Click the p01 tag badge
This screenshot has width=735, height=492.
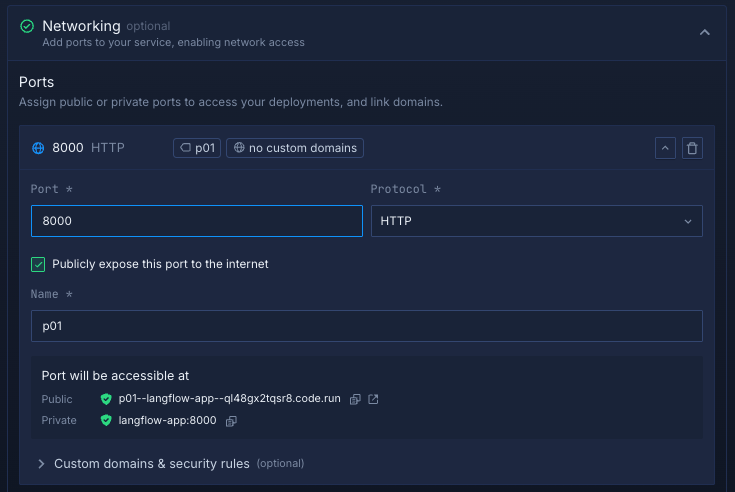click(x=197, y=148)
